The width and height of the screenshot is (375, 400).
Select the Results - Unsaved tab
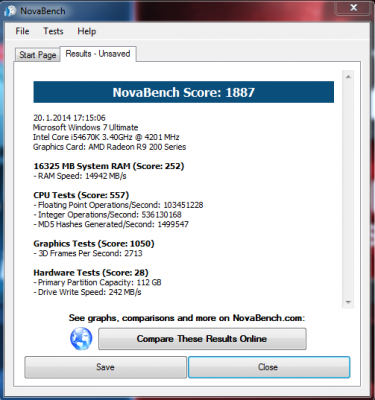[98, 54]
